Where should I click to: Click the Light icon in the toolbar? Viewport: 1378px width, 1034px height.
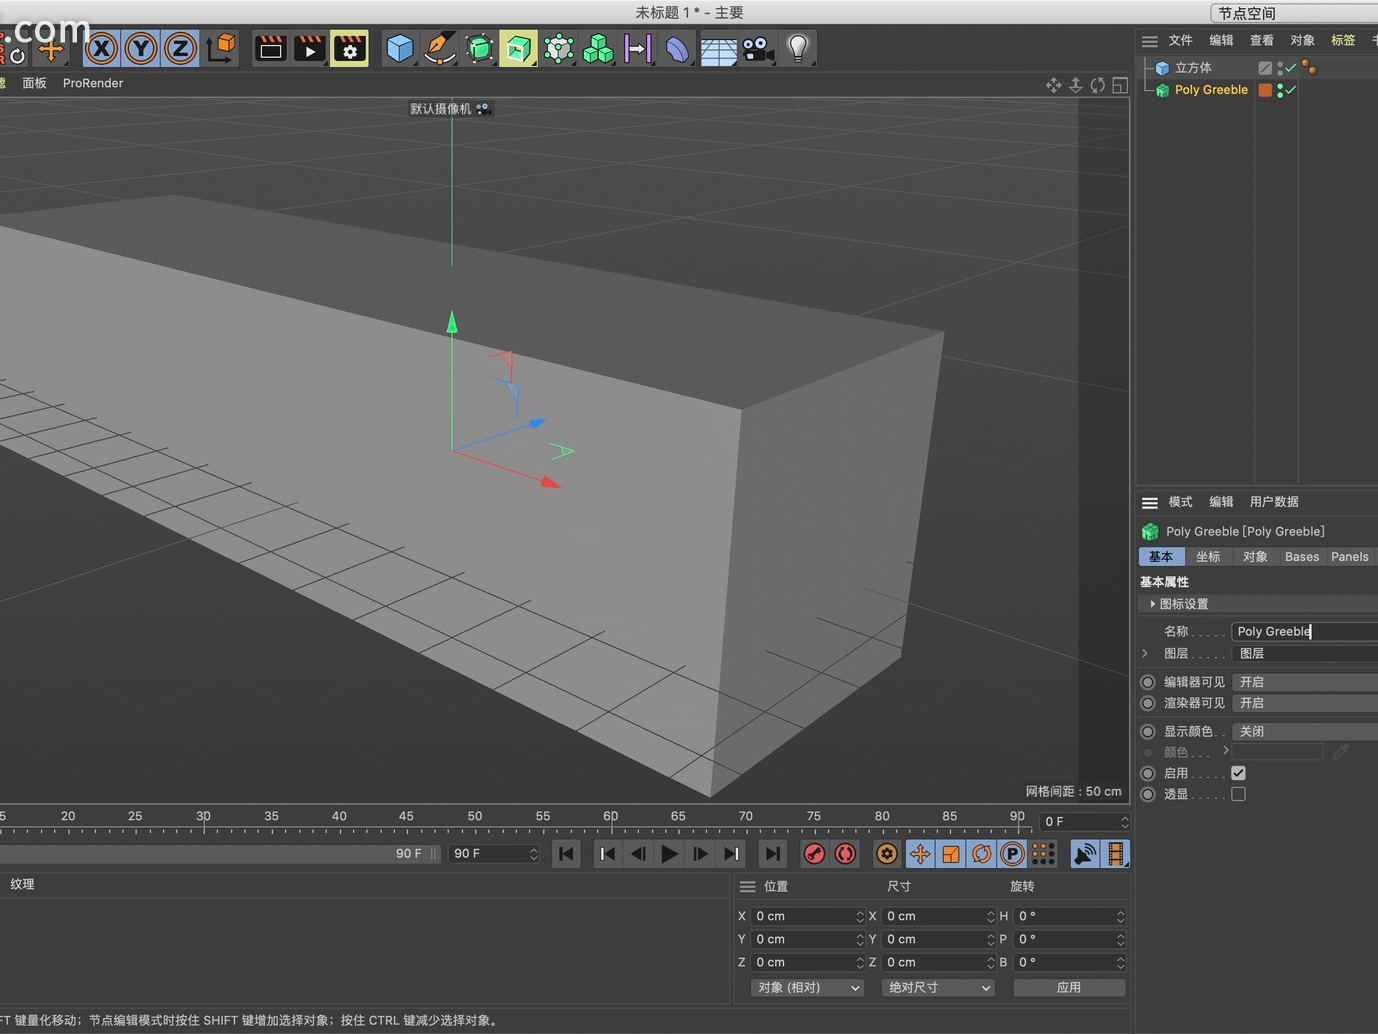pyautogui.click(x=797, y=48)
